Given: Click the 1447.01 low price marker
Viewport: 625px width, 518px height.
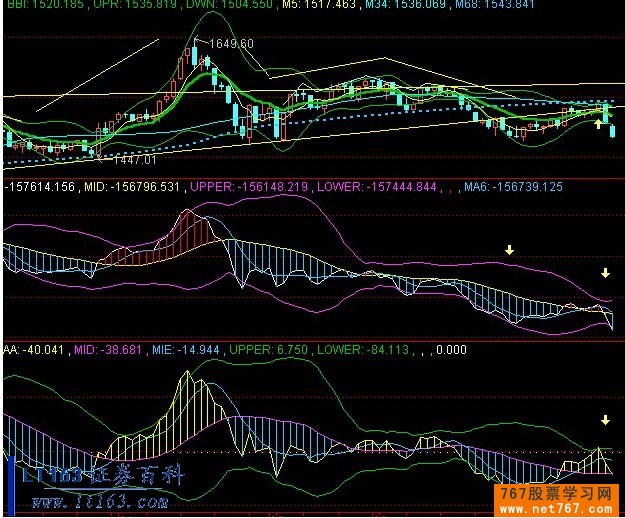Looking at the screenshot, I should point(133,159).
